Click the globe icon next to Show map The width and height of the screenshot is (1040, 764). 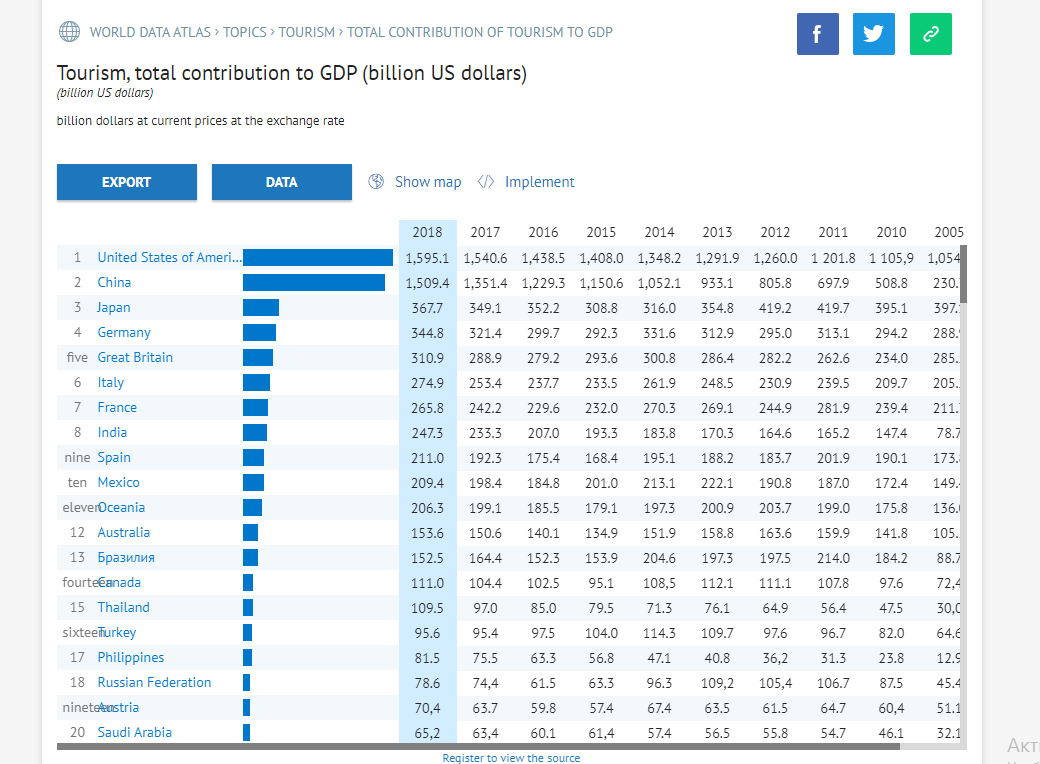tap(376, 182)
